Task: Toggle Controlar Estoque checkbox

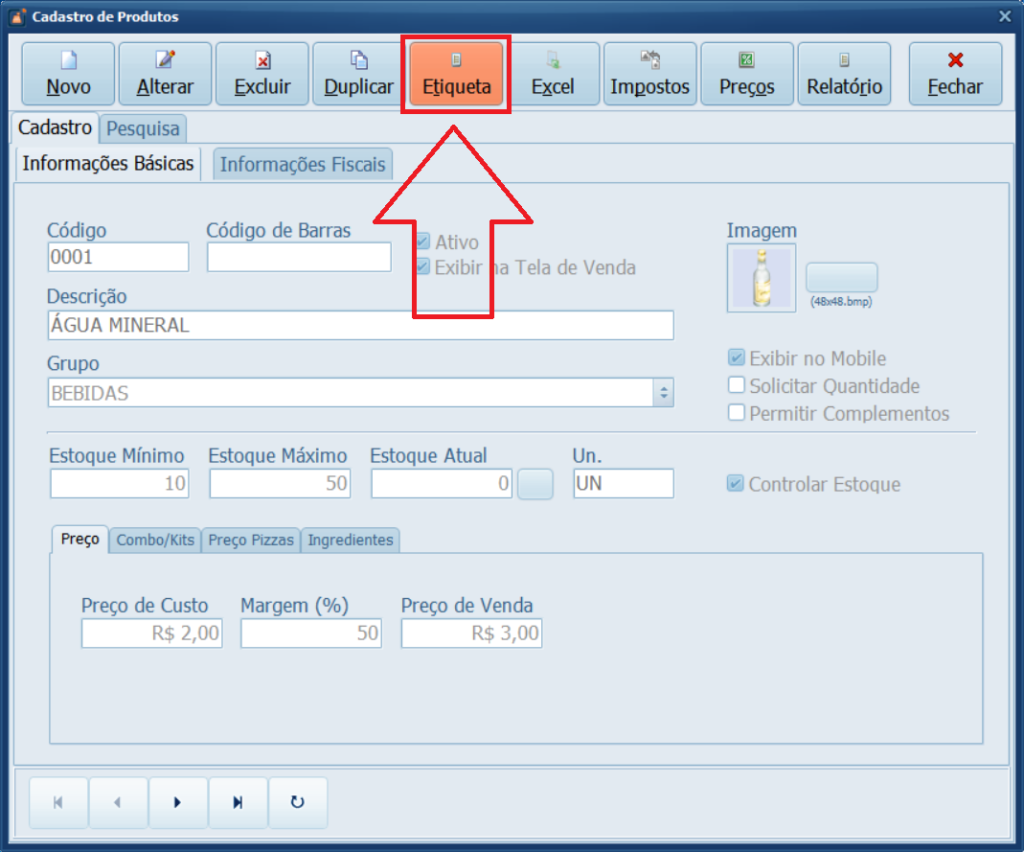Action: 736,484
